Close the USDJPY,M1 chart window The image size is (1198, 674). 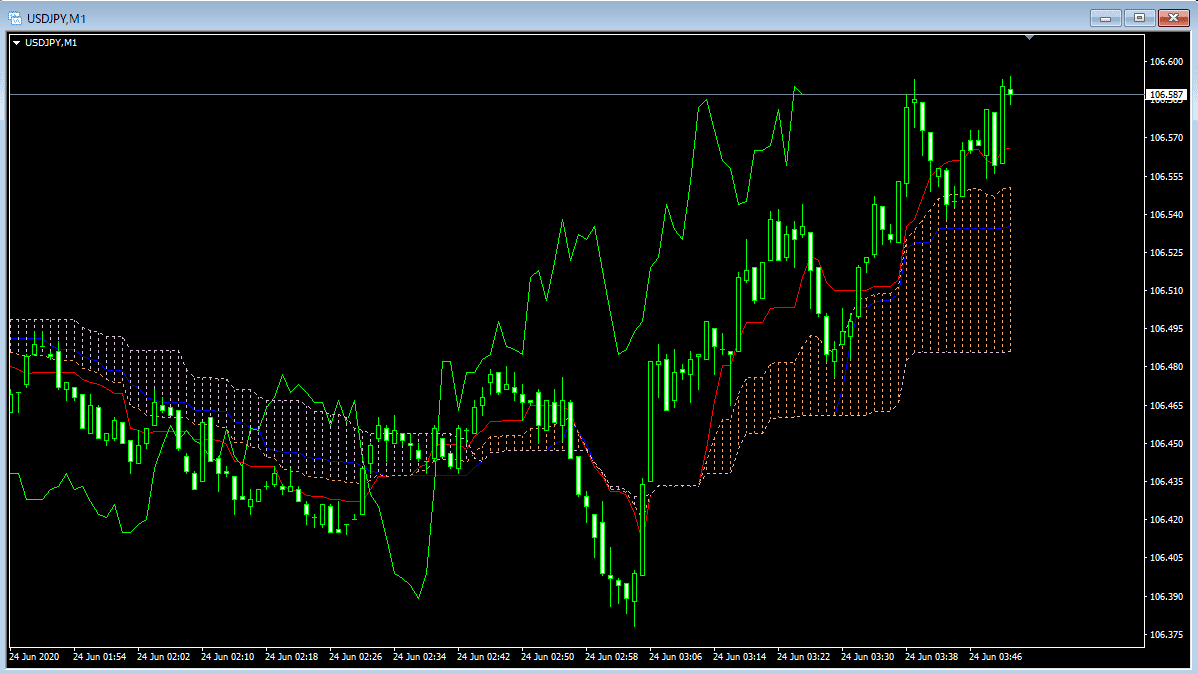[x=1172, y=17]
